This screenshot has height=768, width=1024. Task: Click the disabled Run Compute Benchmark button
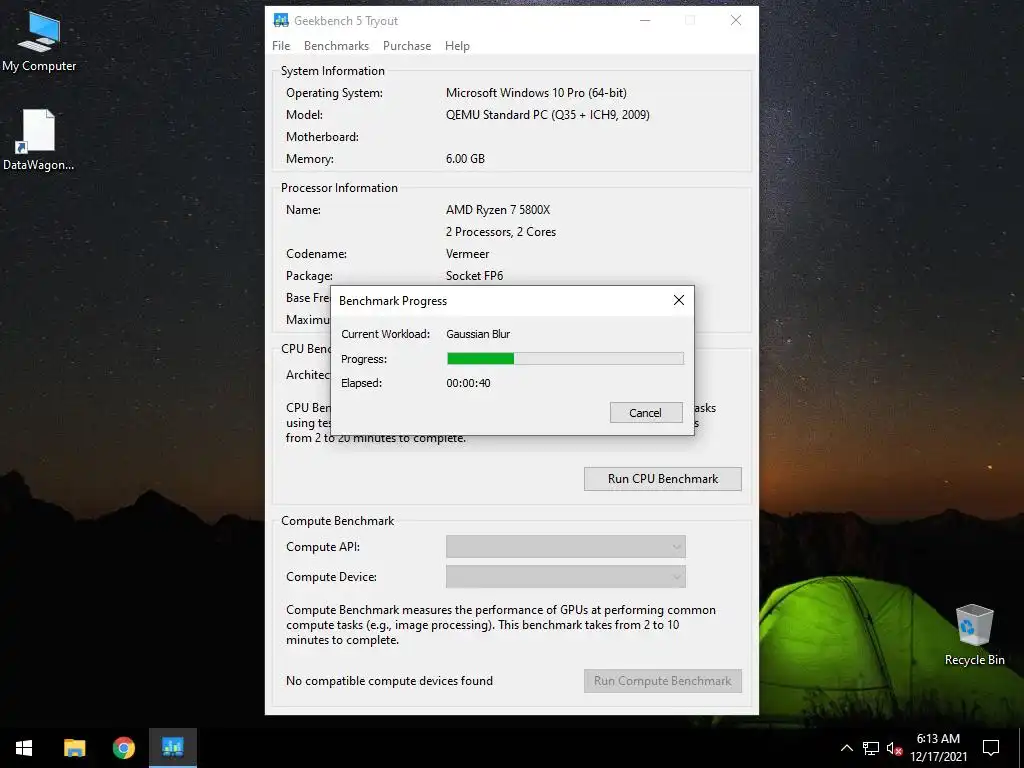(x=663, y=680)
